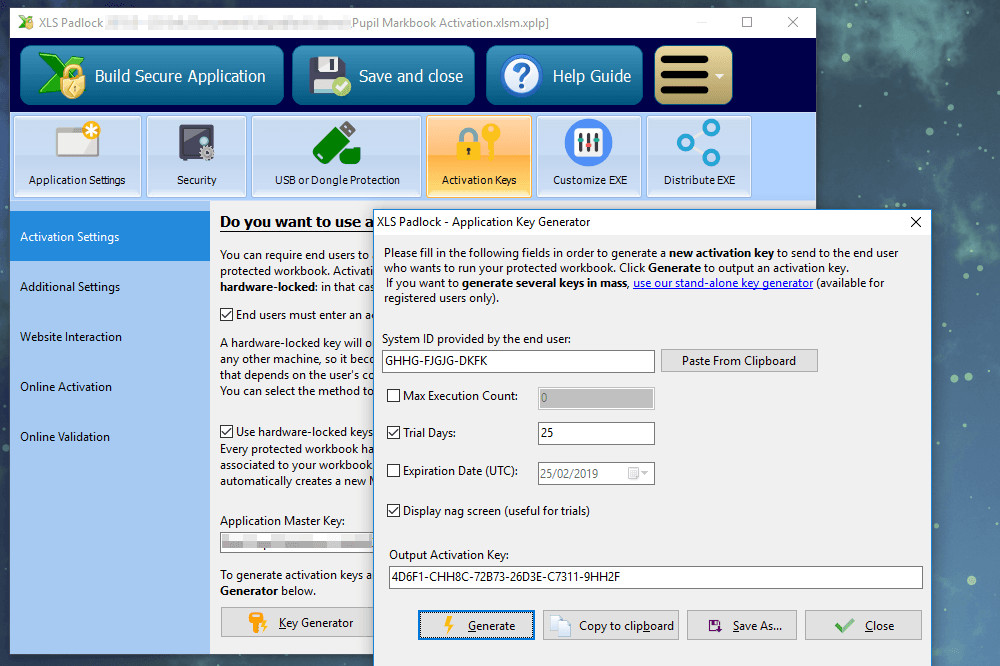Select Additional Settings in the sidebar
This screenshot has width=1000, height=666.
click(110, 287)
